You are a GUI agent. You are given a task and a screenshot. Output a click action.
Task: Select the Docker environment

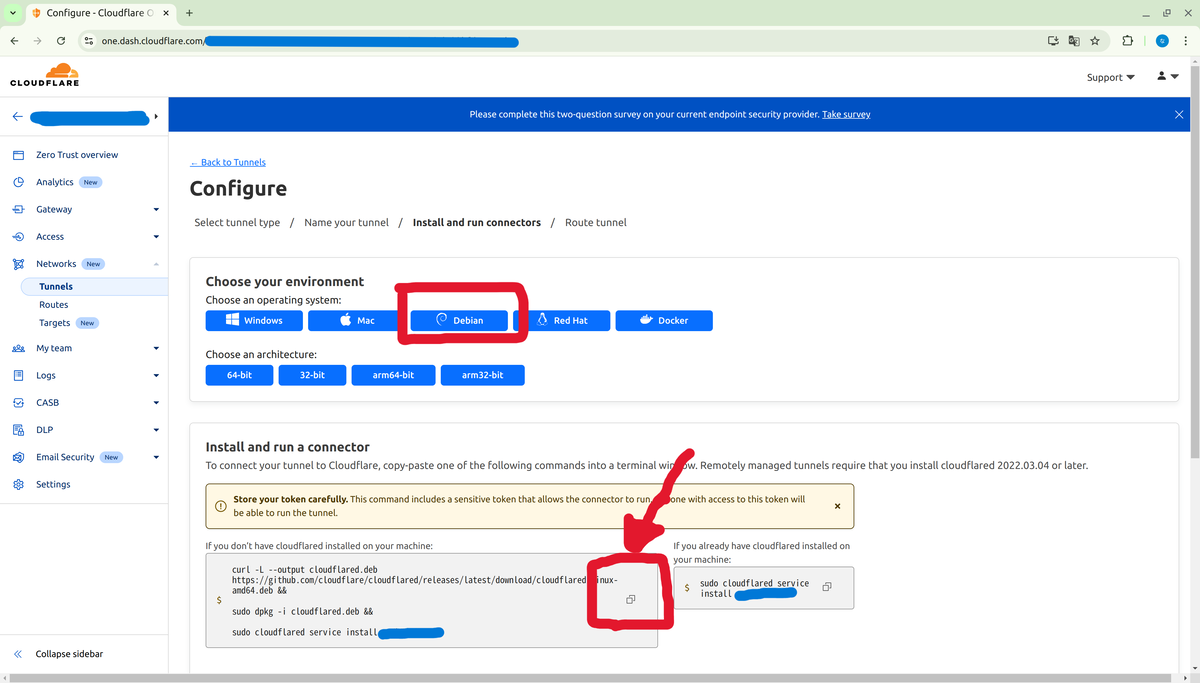point(664,320)
